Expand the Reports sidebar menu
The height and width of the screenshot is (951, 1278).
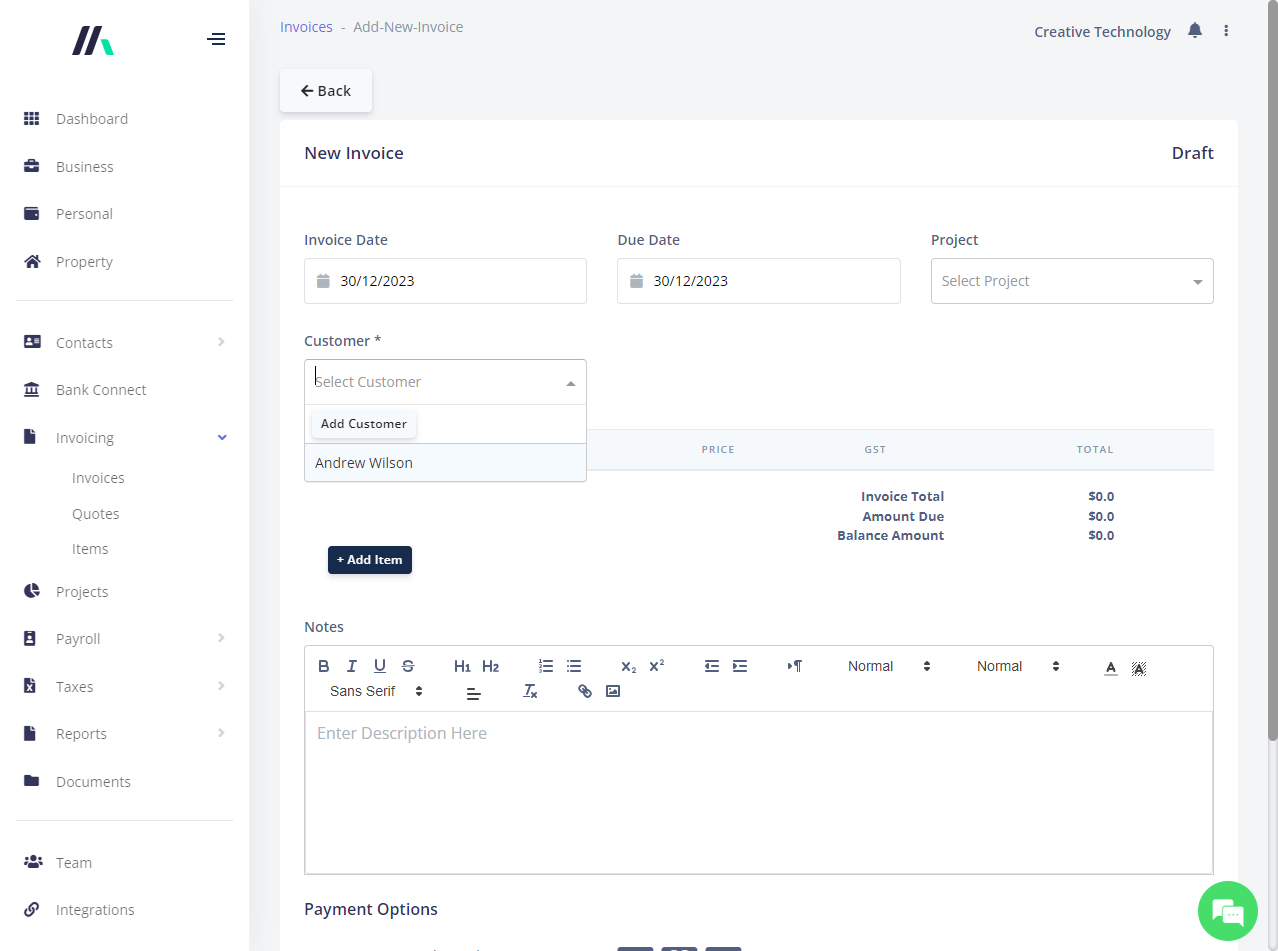coord(124,733)
